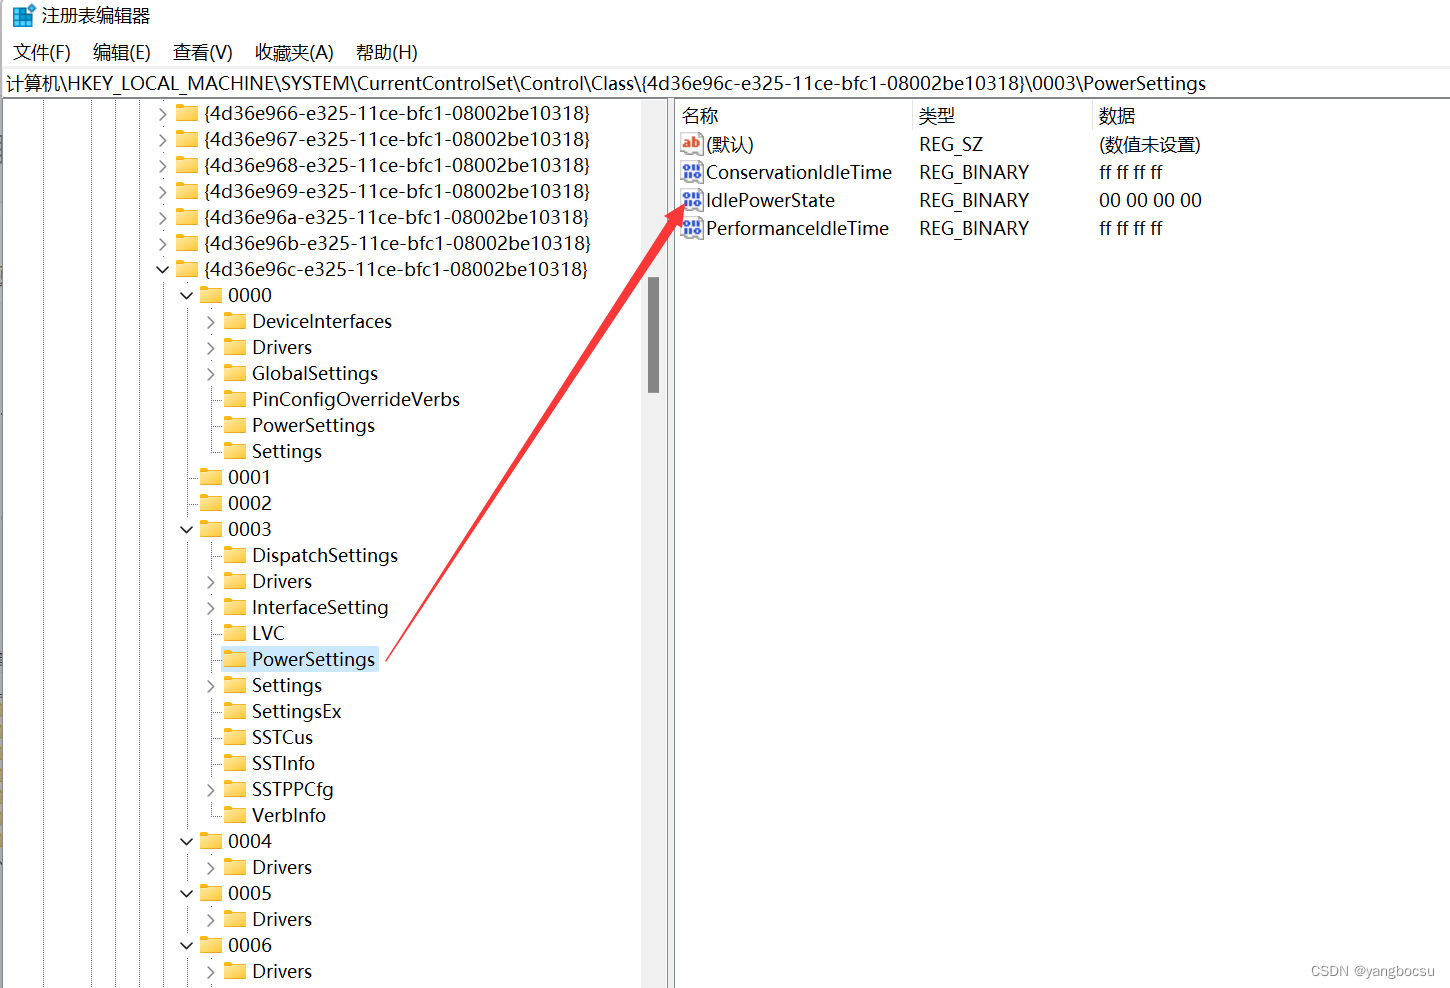Expand the {4d36e96b-...} class key
1450x988 pixels.
pyautogui.click(x=162, y=243)
